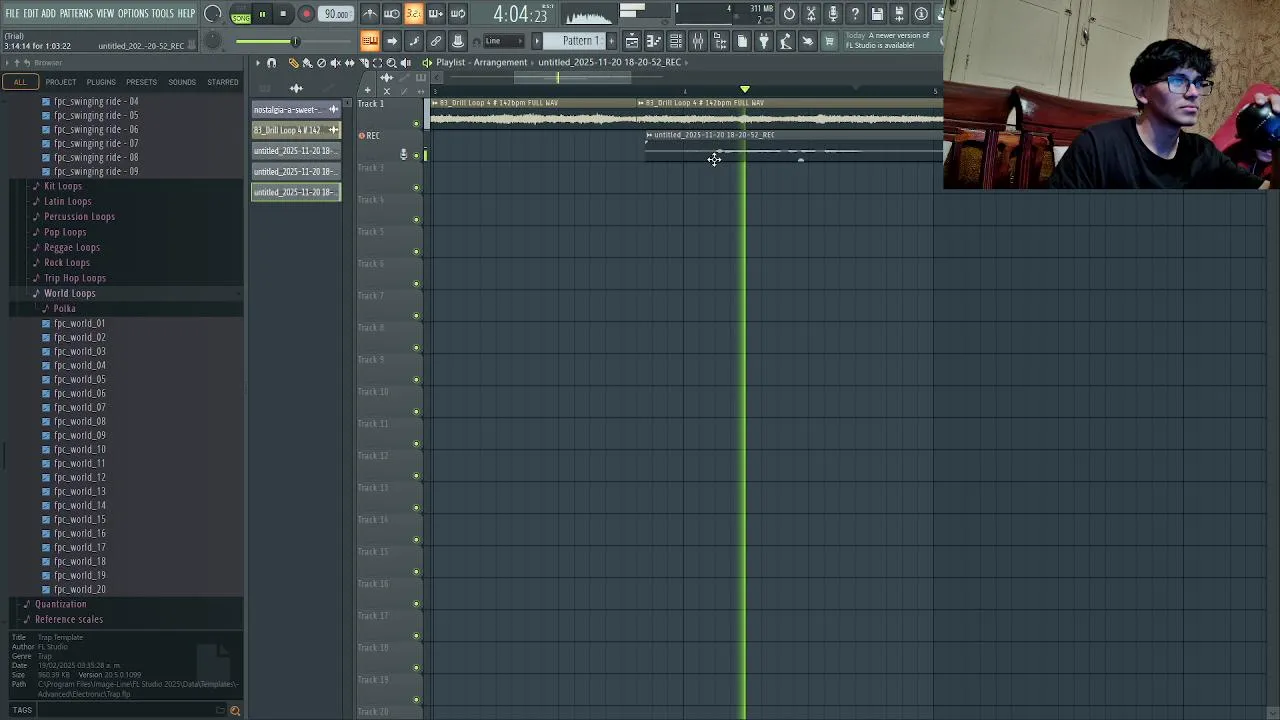Open the tempo tapper icon
1280x720 pixels.
click(x=785, y=41)
